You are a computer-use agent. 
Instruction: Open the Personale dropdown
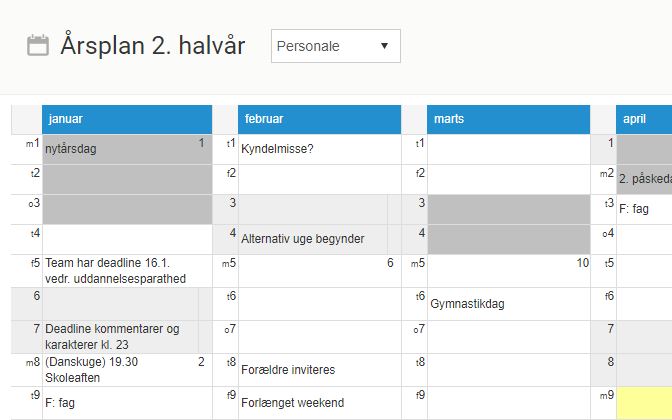click(x=336, y=46)
